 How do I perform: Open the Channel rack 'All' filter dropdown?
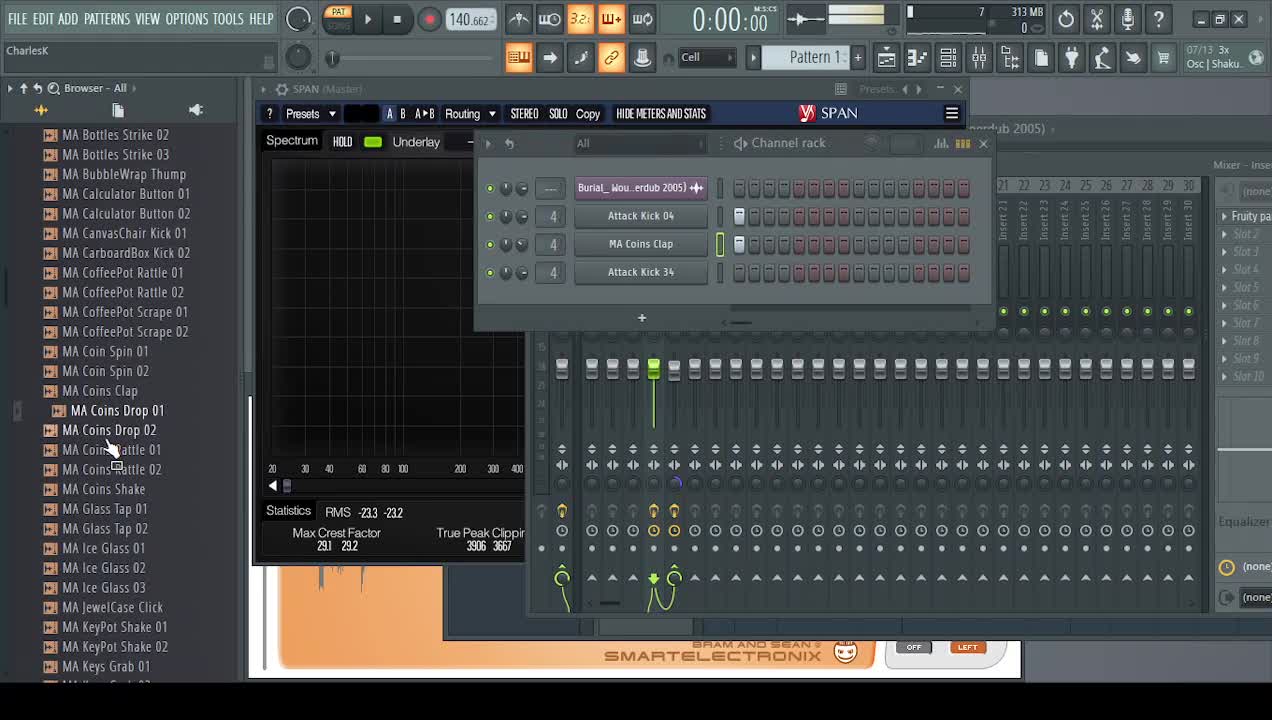tap(640, 144)
